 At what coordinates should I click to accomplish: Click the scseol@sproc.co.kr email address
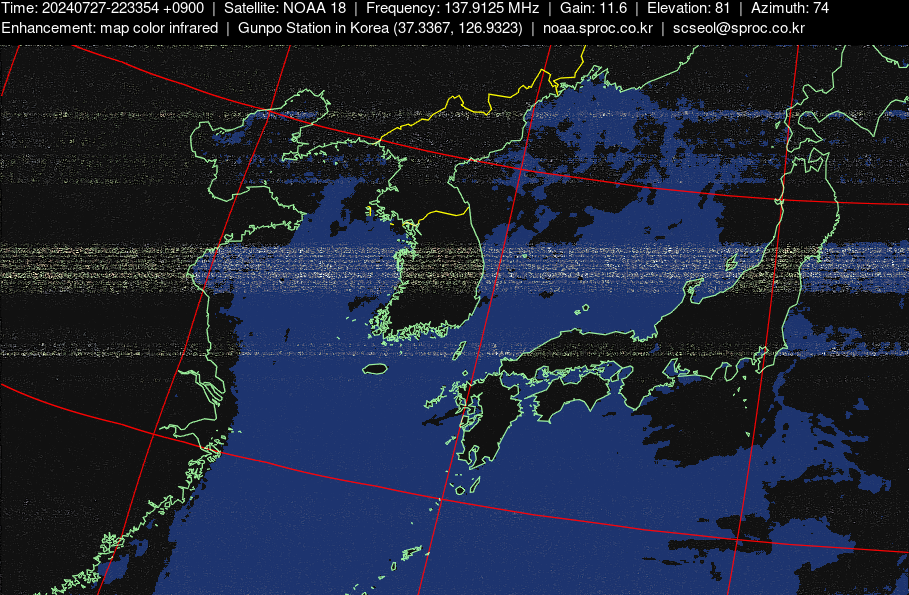click(x=738, y=27)
